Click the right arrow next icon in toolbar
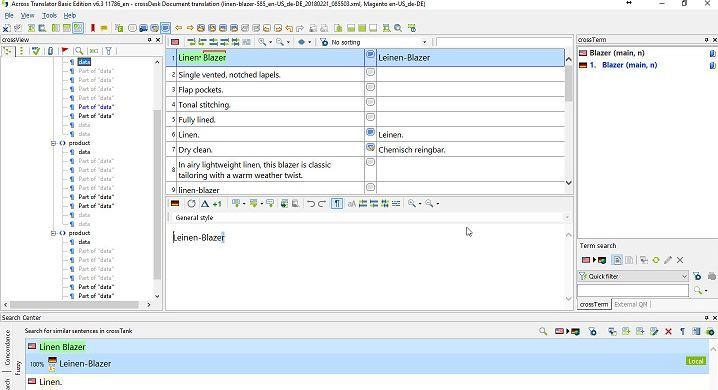Viewport: 718px width, 390px height. coord(190,28)
